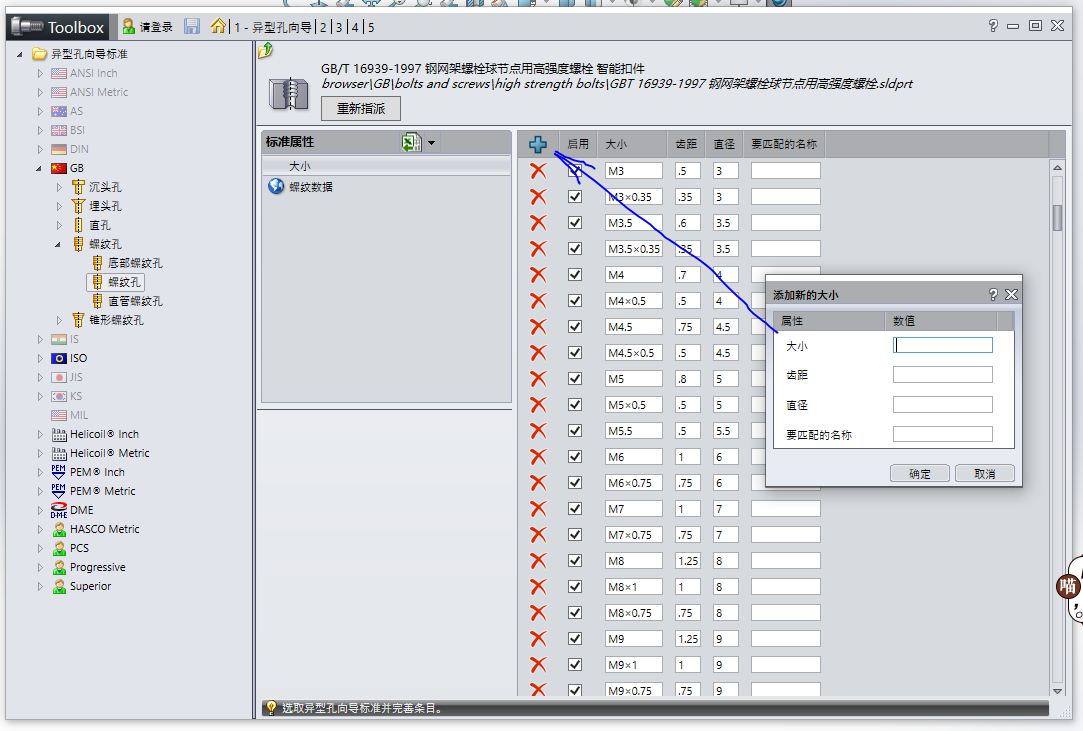Click the 请登录 user login icon
The height and width of the screenshot is (731, 1083).
tap(128, 26)
